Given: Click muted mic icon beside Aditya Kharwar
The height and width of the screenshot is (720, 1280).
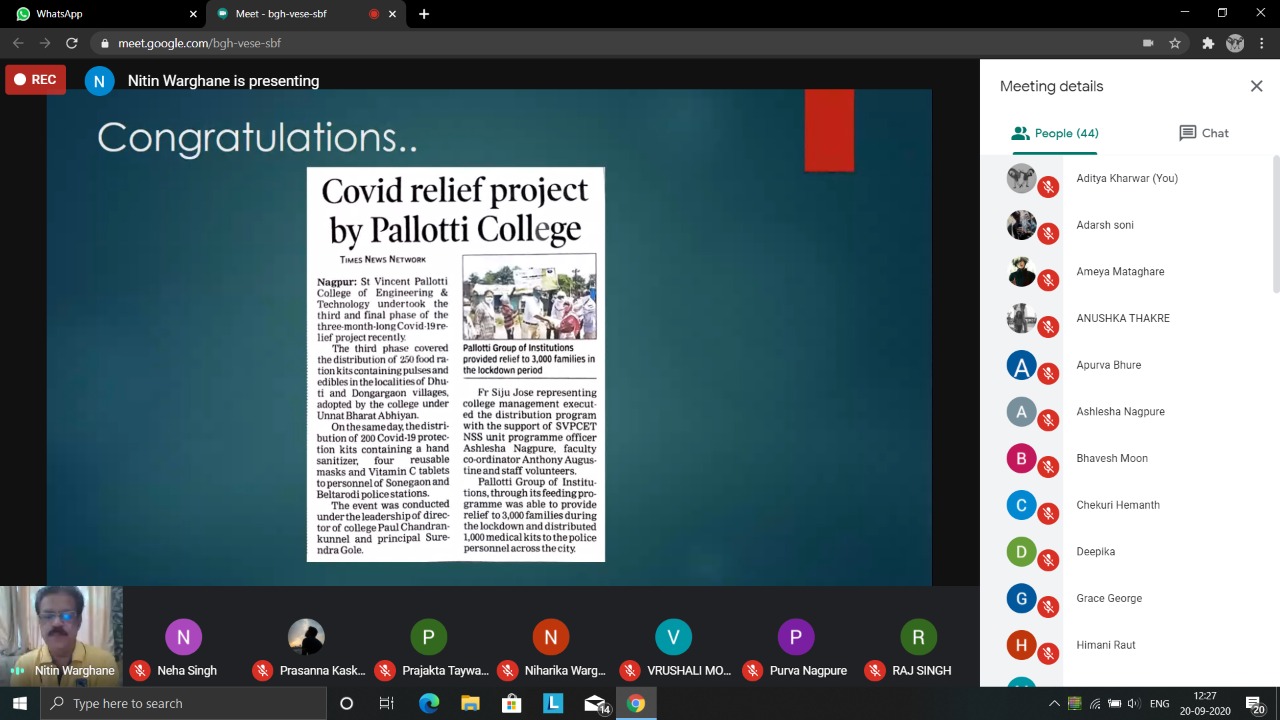Looking at the screenshot, I should [x=1048, y=186].
